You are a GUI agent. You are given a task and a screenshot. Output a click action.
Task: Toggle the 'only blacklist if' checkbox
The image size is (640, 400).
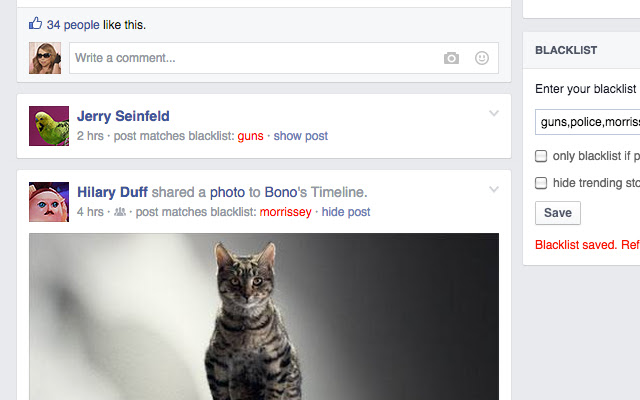point(541,156)
